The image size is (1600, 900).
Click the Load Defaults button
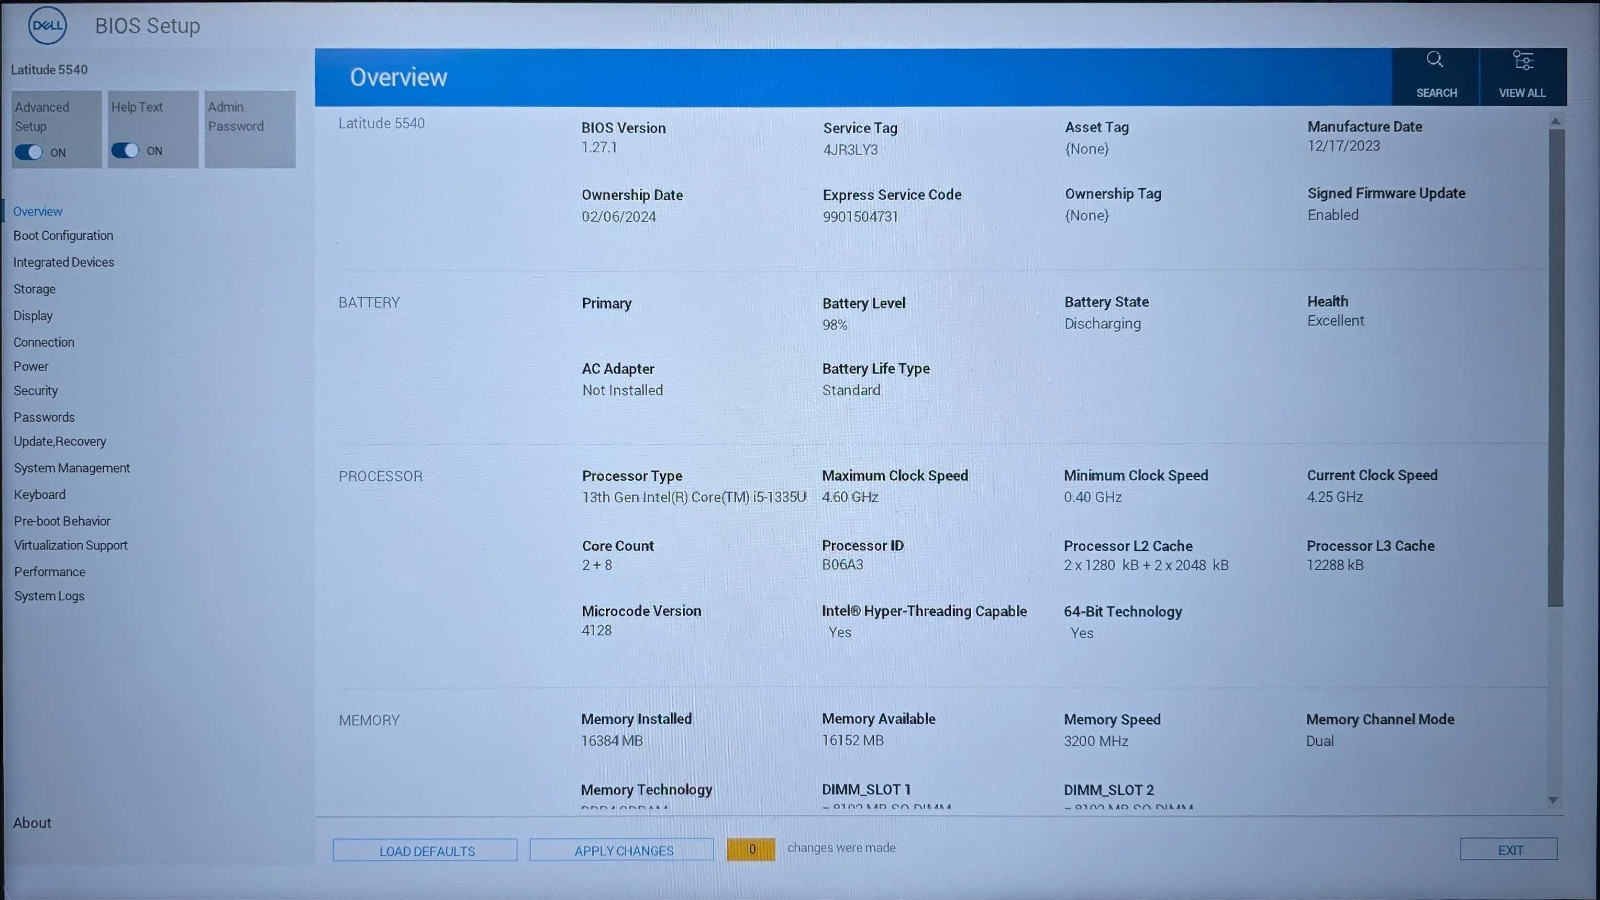click(x=425, y=850)
